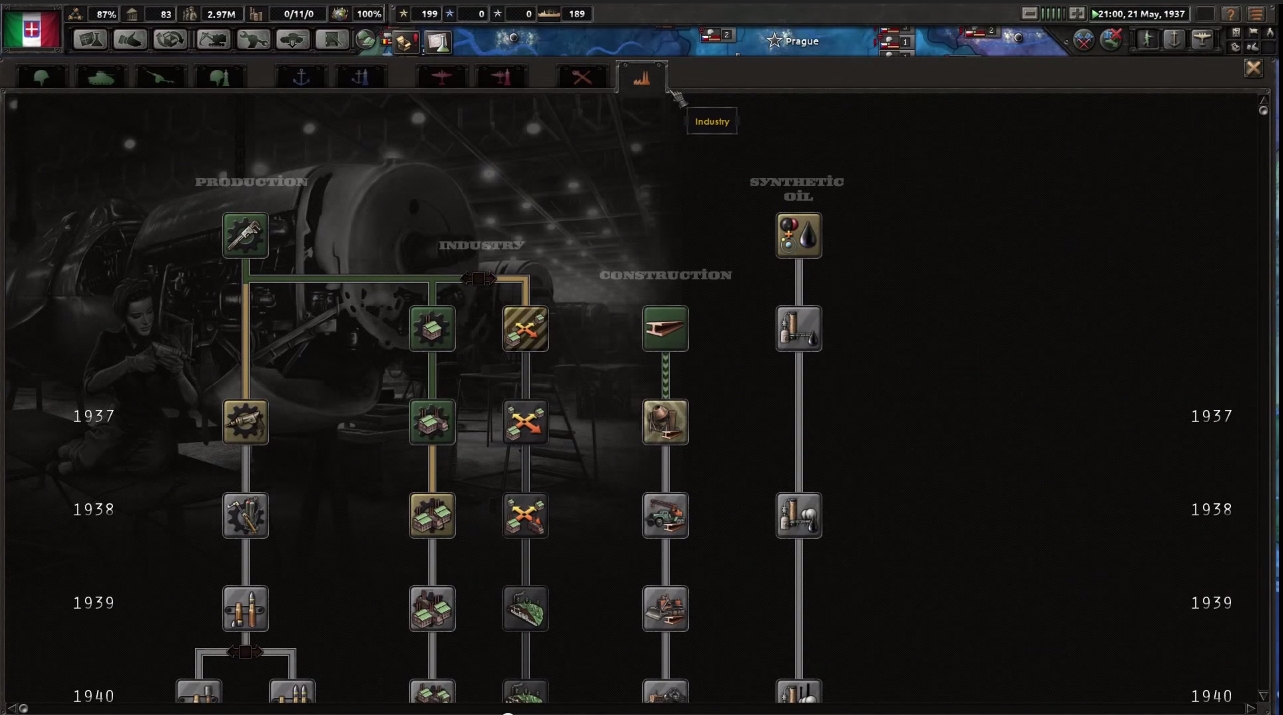The height and width of the screenshot is (715, 1283).
Task: Select the 1939 Dispersed Industry tank technology
Action: pyautogui.click(x=525, y=609)
